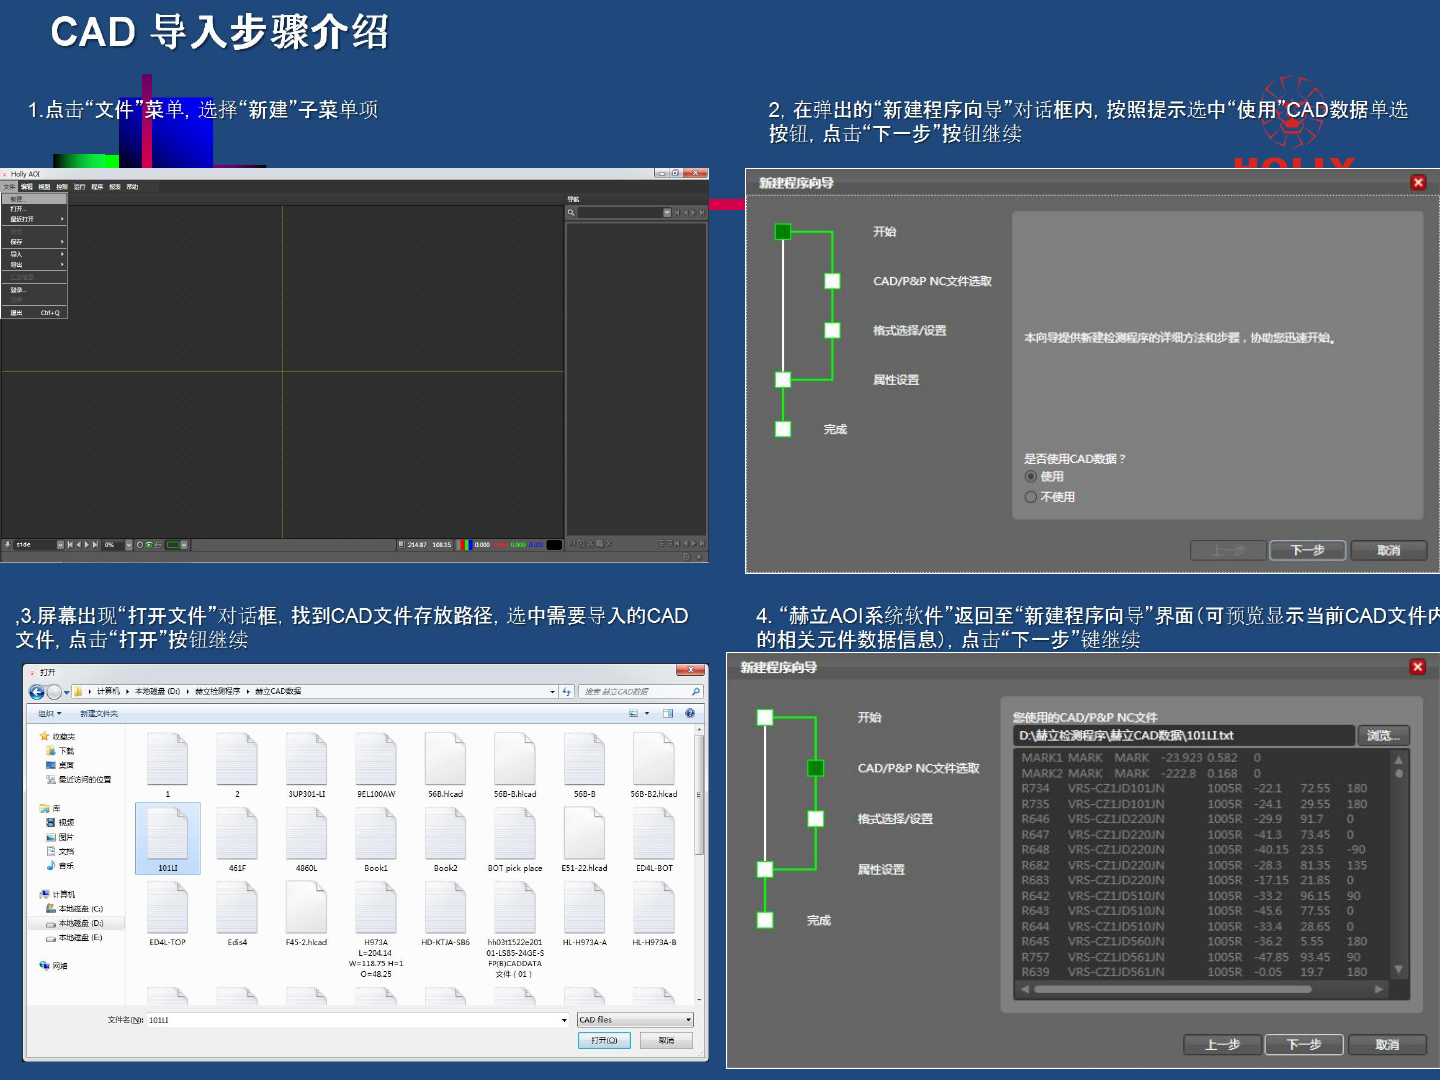
Task: Click the '打开(O)' button
Action: (x=604, y=1040)
